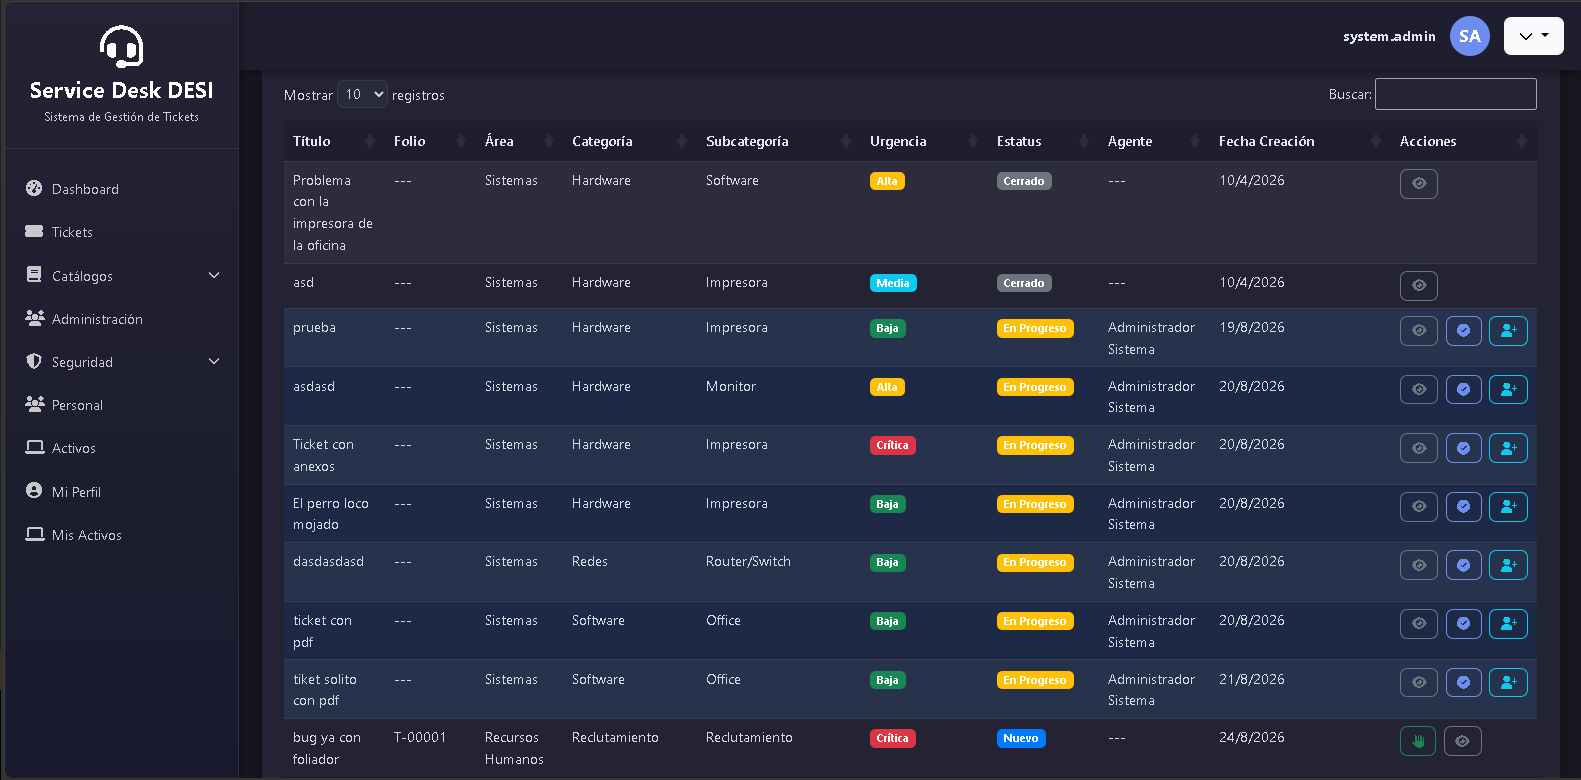
Task: Expand the Seguridad sidebar menu
Action: coord(121,362)
